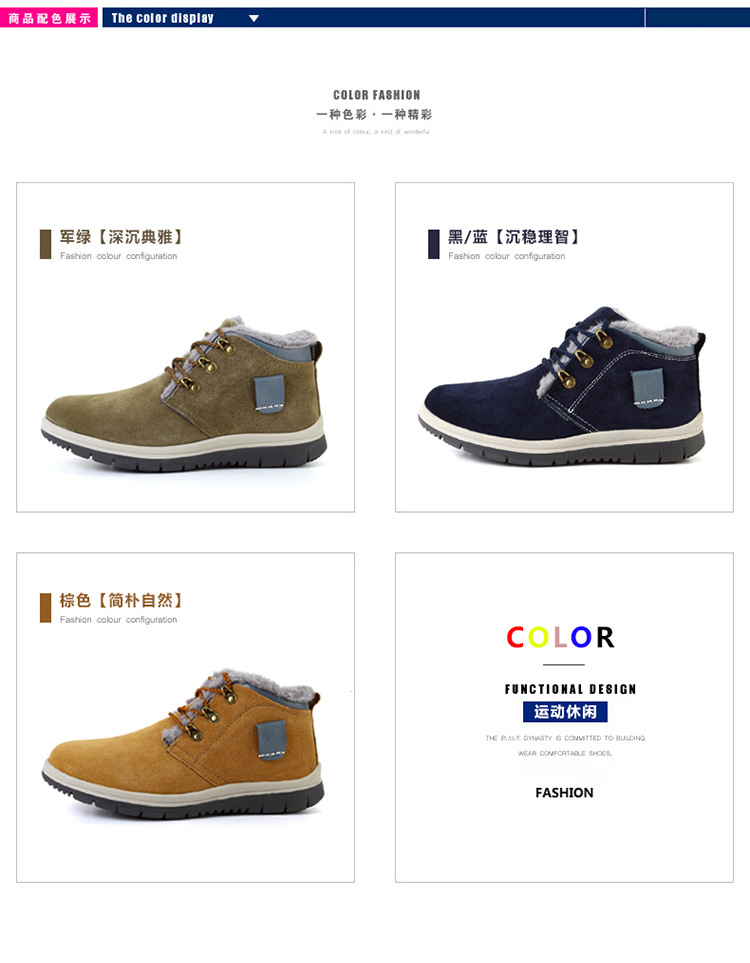Image resolution: width=750 pixels, height=963 pixels.
Task: Click the blue tag badge on green shoe
Action: 270,394
